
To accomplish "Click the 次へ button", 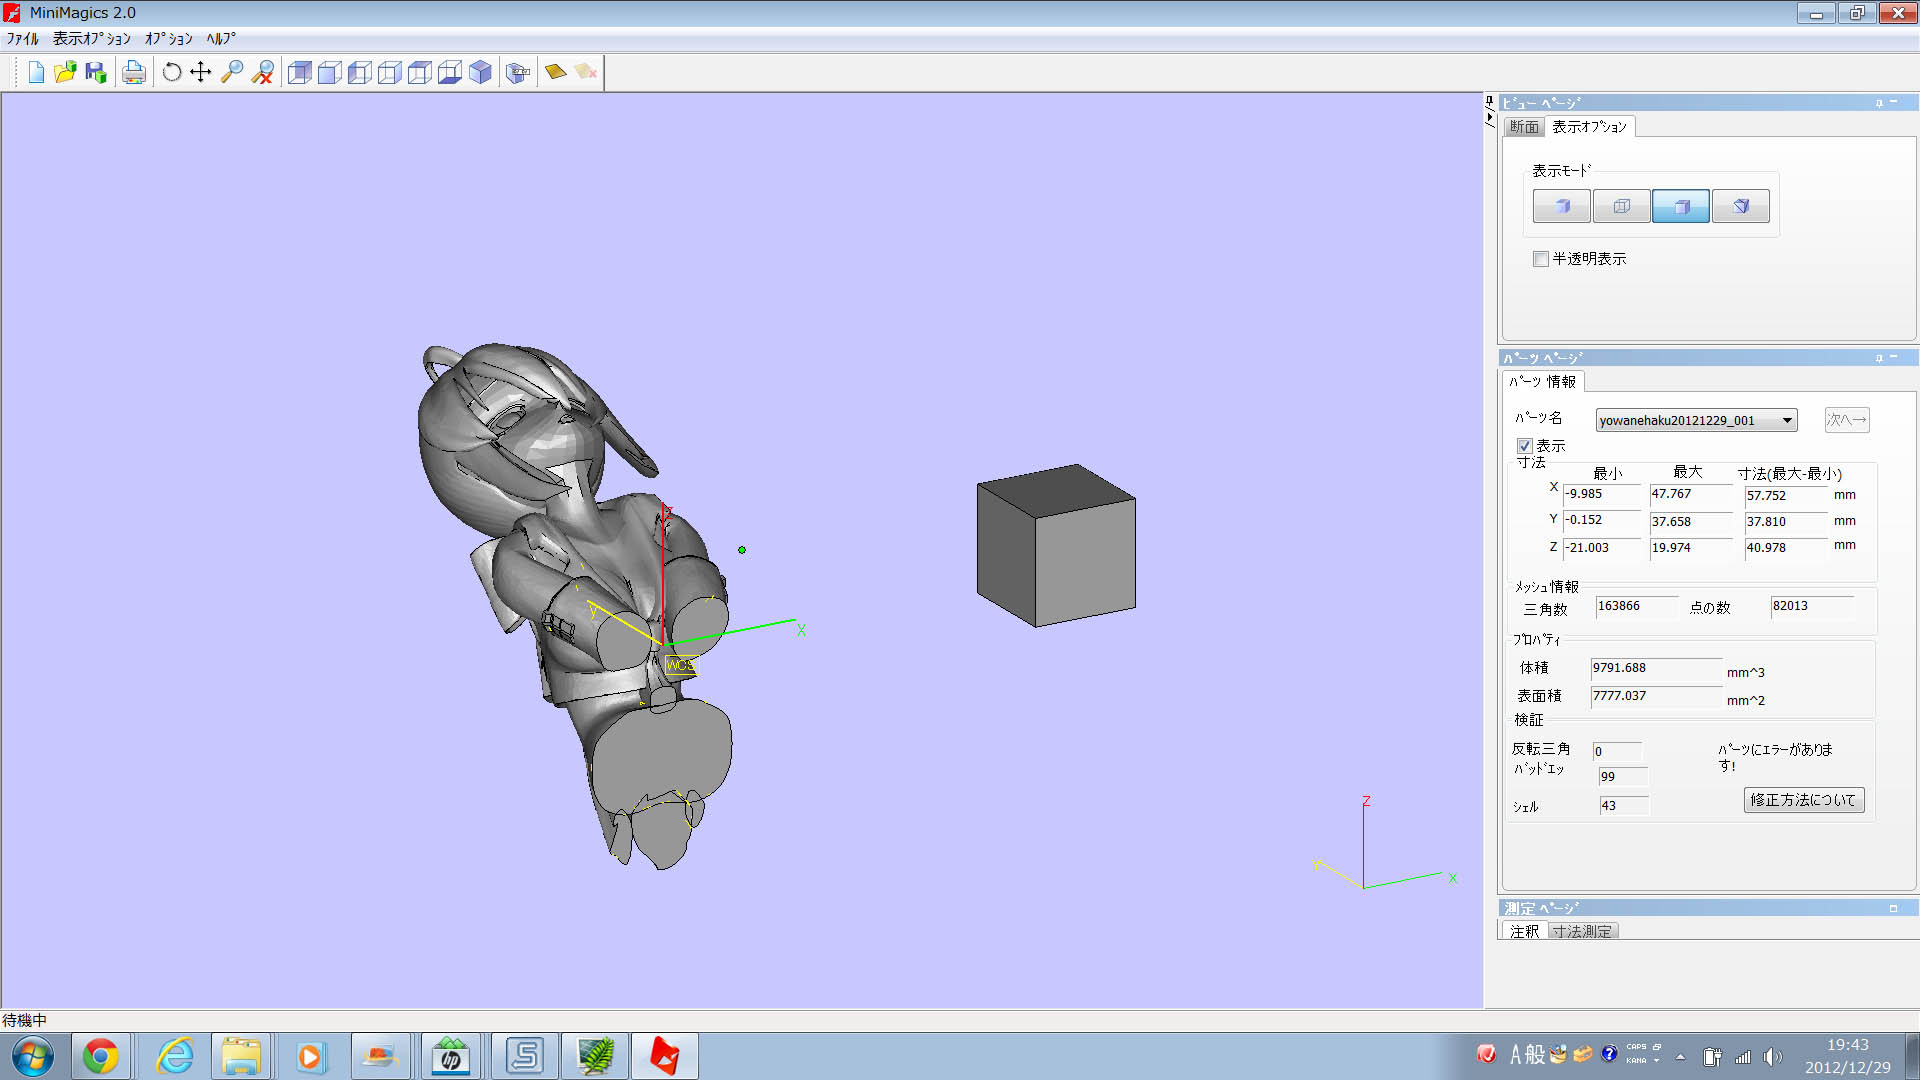I will (x=1846, y=420).
